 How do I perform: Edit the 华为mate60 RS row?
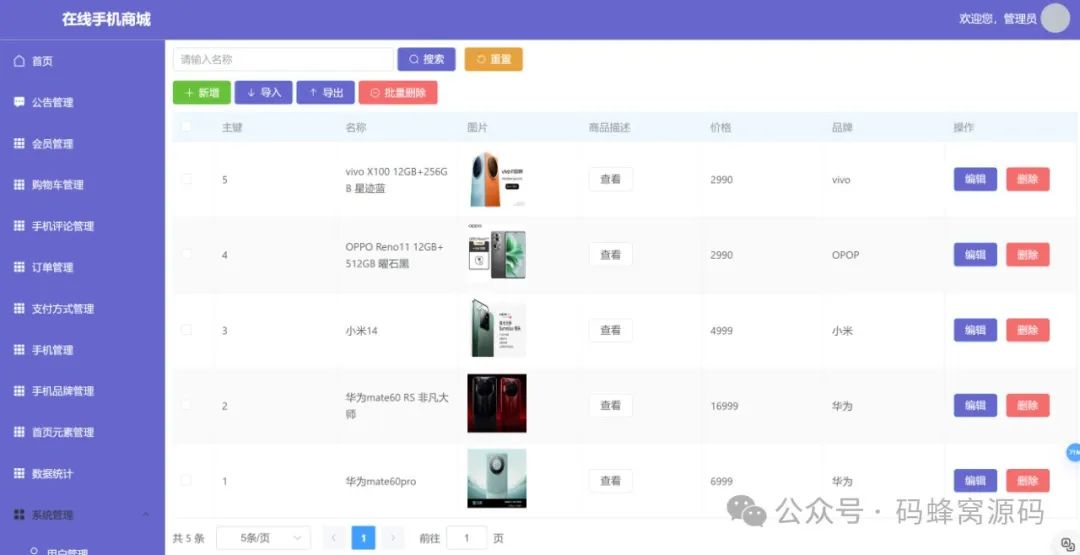click(x=975, y=406)
